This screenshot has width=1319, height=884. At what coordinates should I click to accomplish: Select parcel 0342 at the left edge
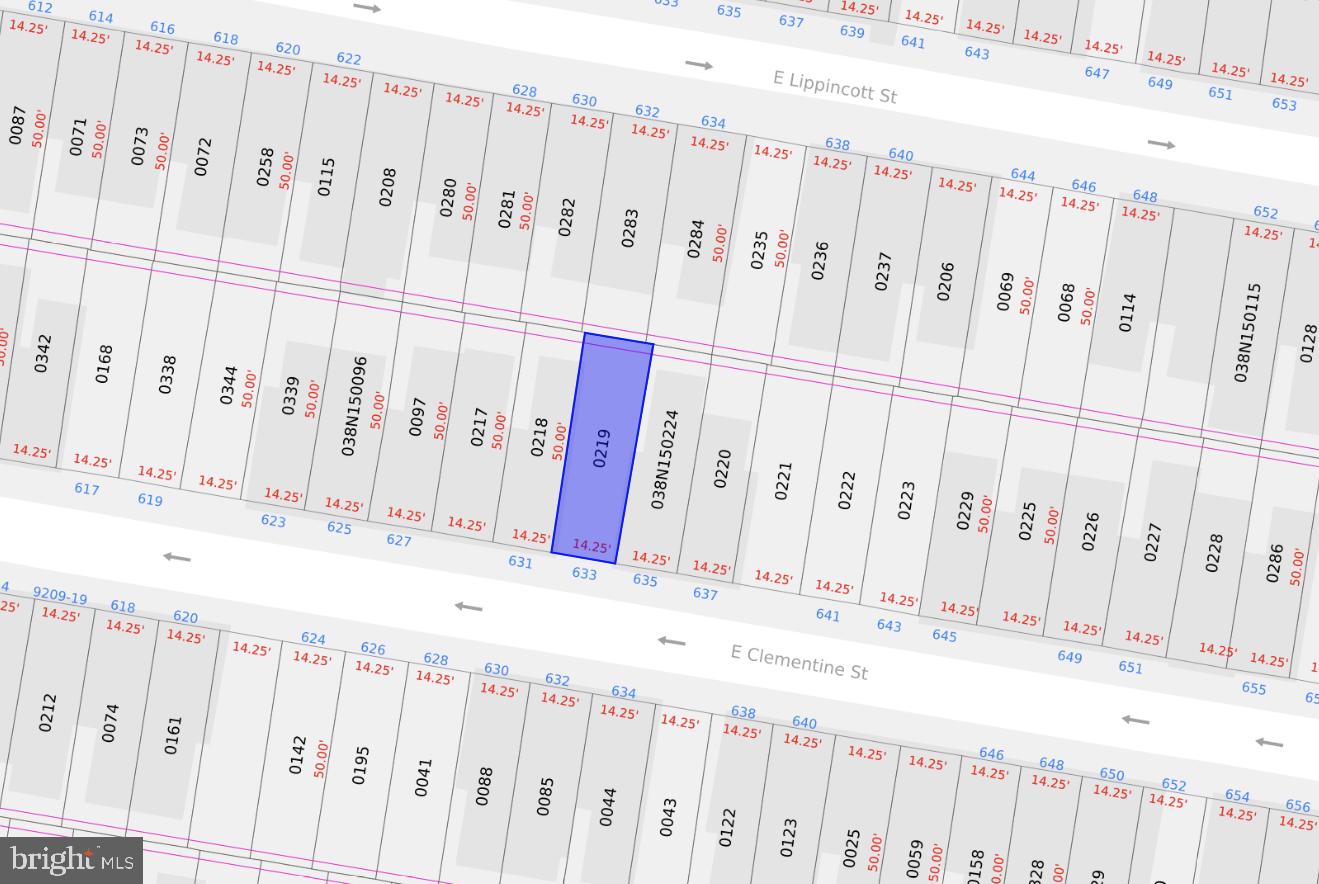point(42,353)
